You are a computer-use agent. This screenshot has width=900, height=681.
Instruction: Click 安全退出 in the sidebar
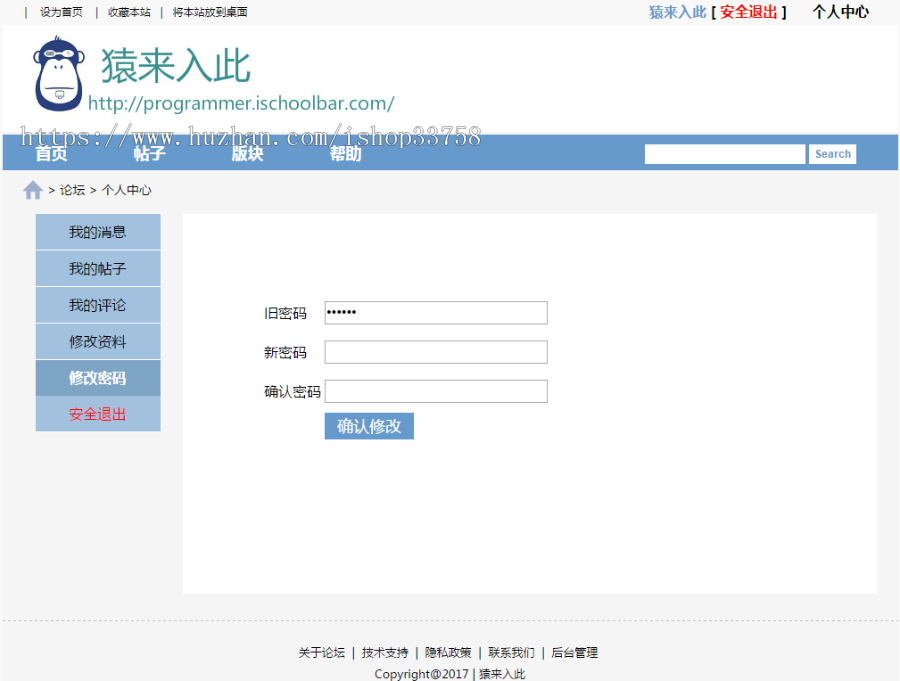[97, 414]
